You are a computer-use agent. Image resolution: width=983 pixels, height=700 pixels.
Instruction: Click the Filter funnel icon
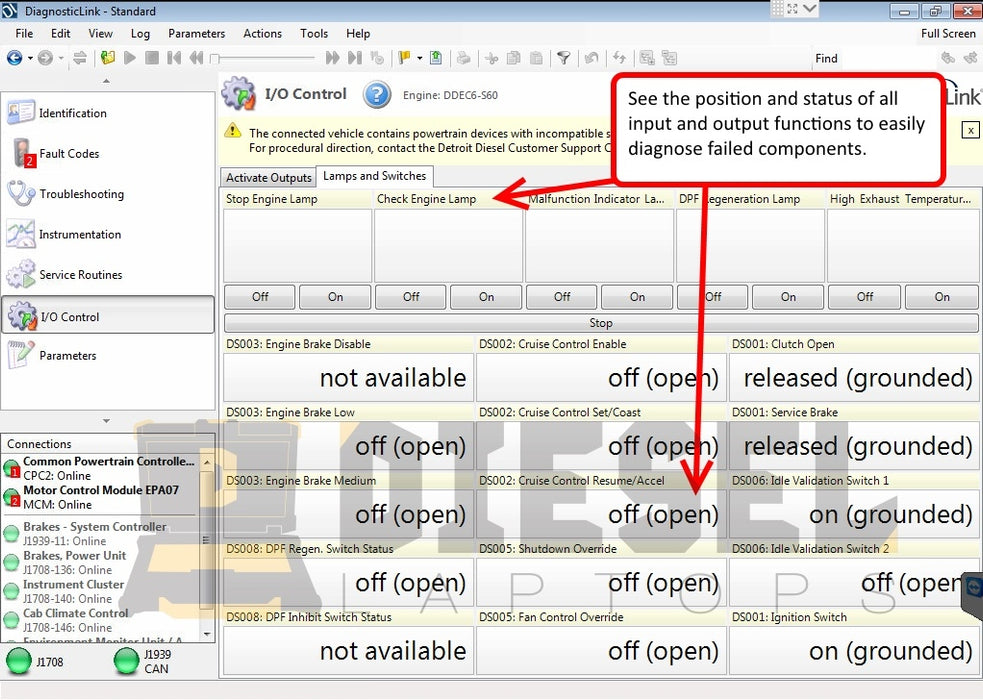point(564,58)
